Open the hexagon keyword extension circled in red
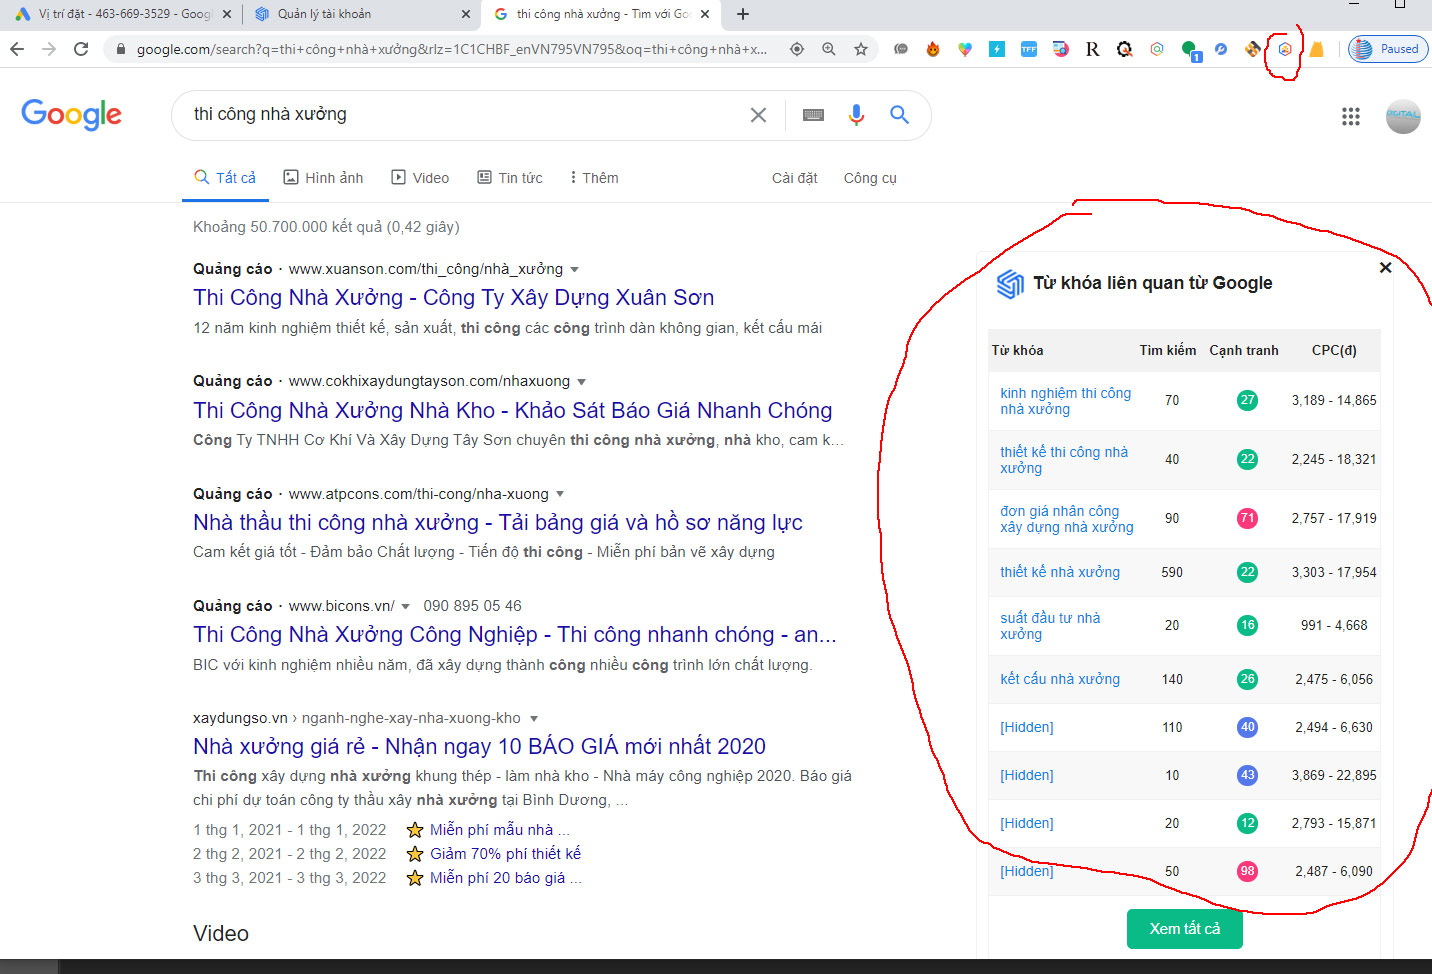 (x=1285, y=49)
